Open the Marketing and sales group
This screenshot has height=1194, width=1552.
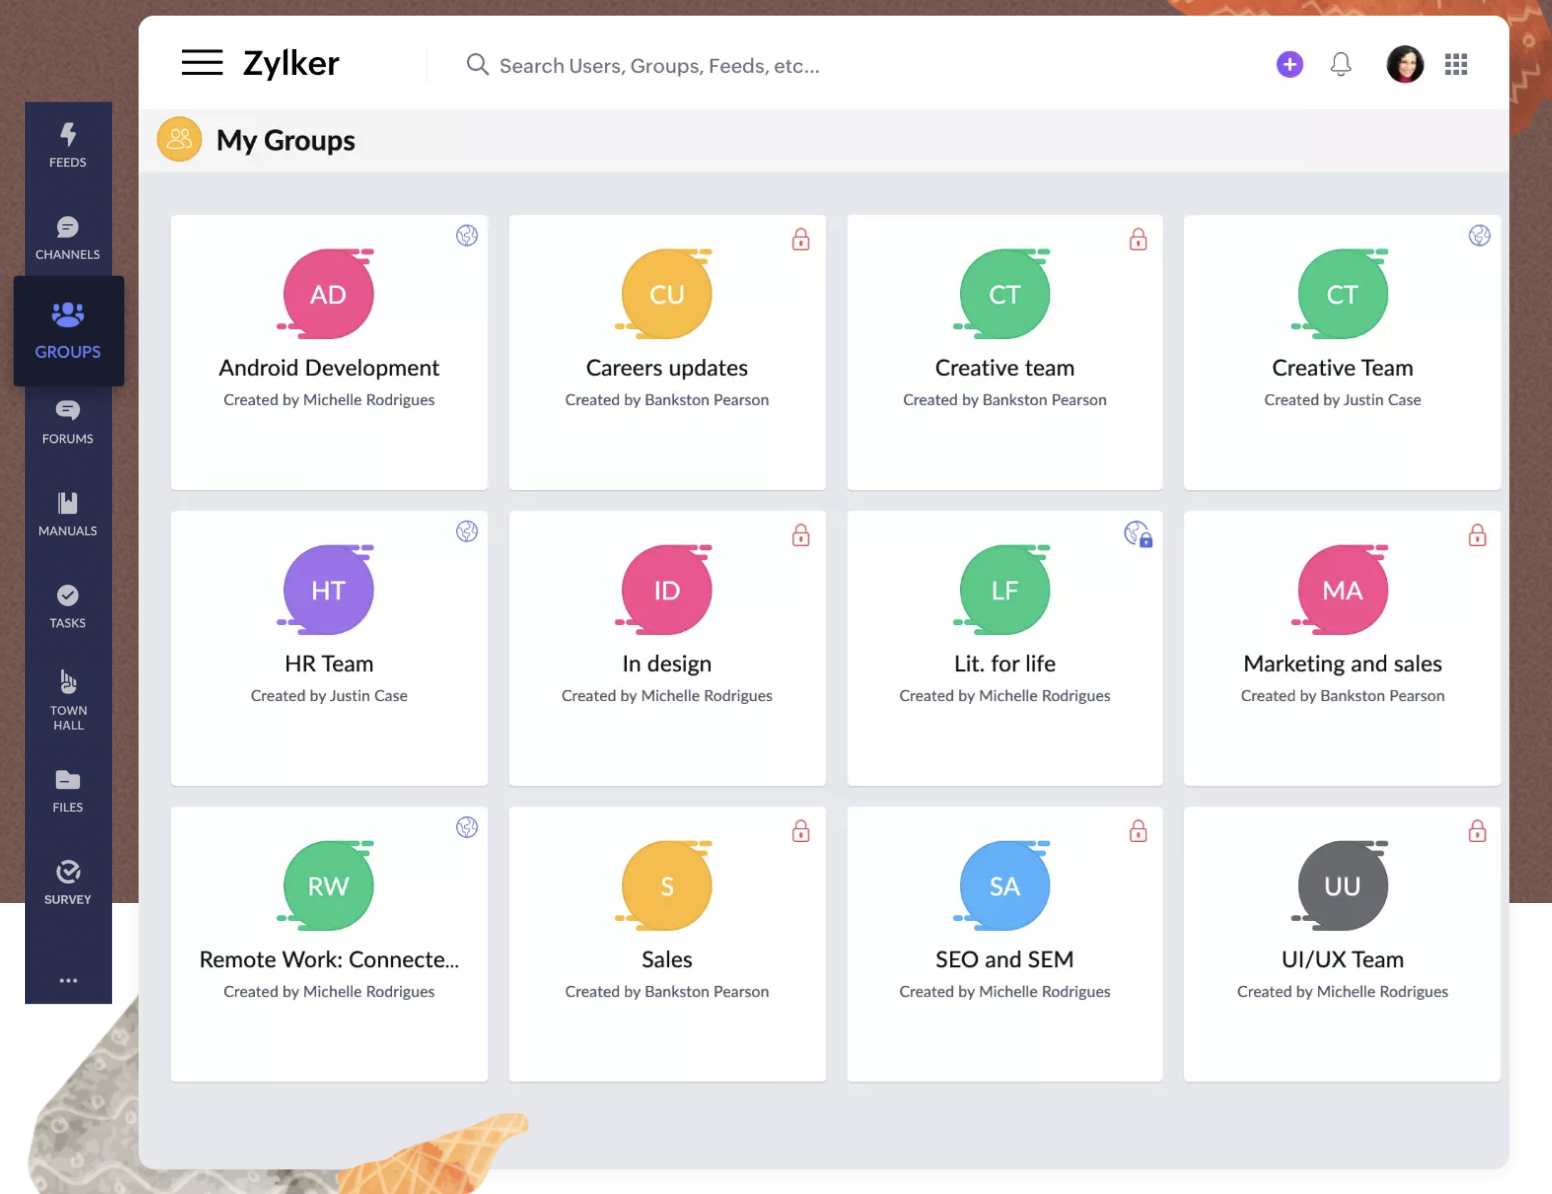tap(1342, 664)
